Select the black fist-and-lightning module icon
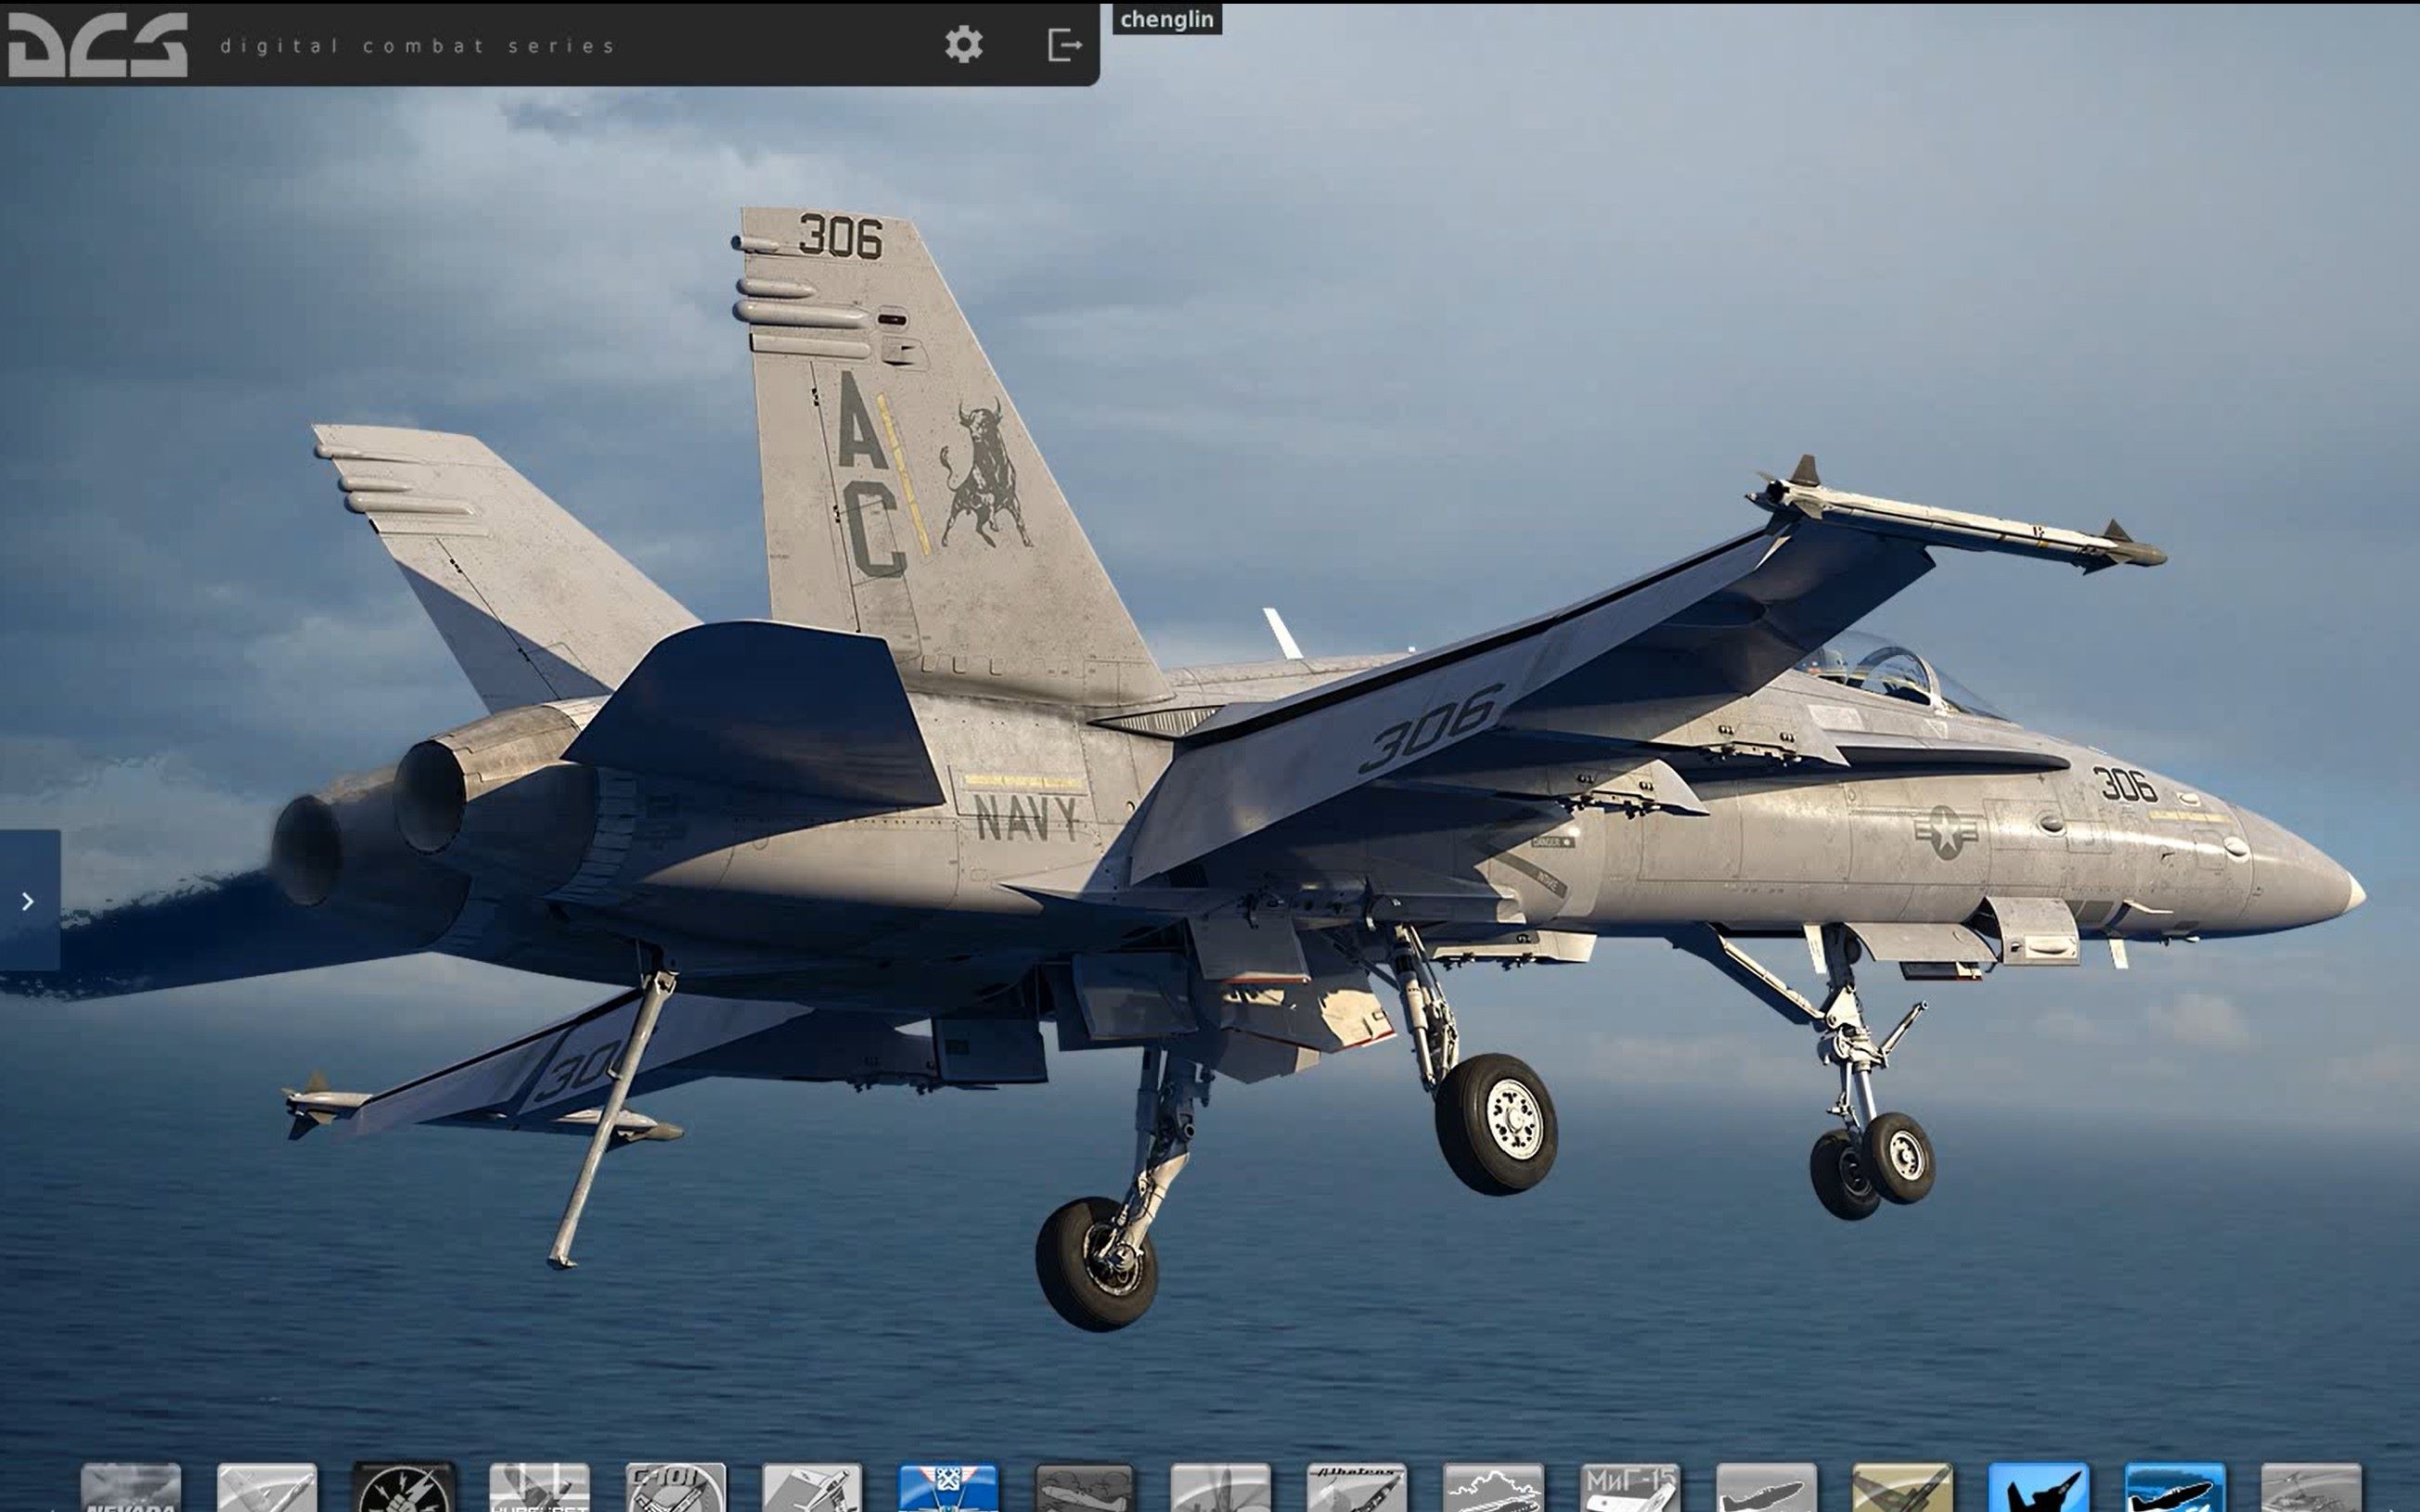 pos(404,1488)
